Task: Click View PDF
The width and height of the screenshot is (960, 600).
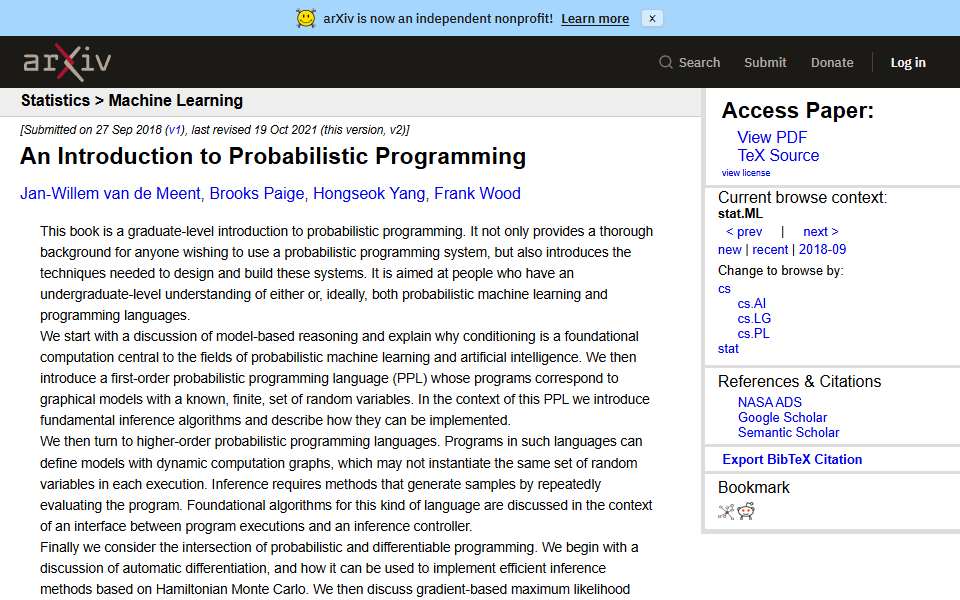Action: pyautogui.click(x=771, y=137)
